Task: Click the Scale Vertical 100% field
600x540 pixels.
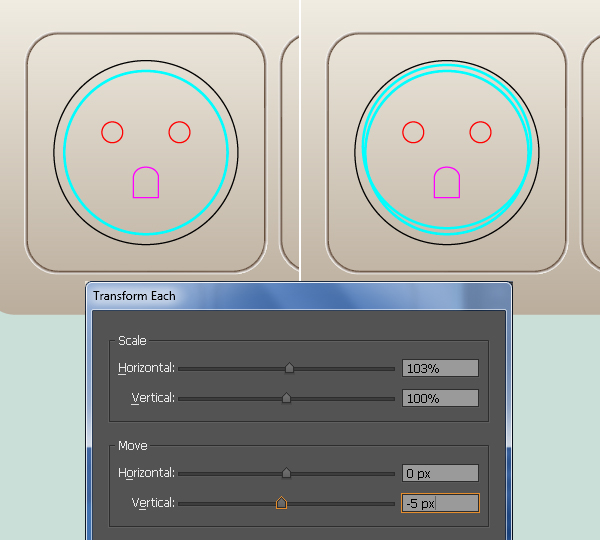Action: (440, 398)
